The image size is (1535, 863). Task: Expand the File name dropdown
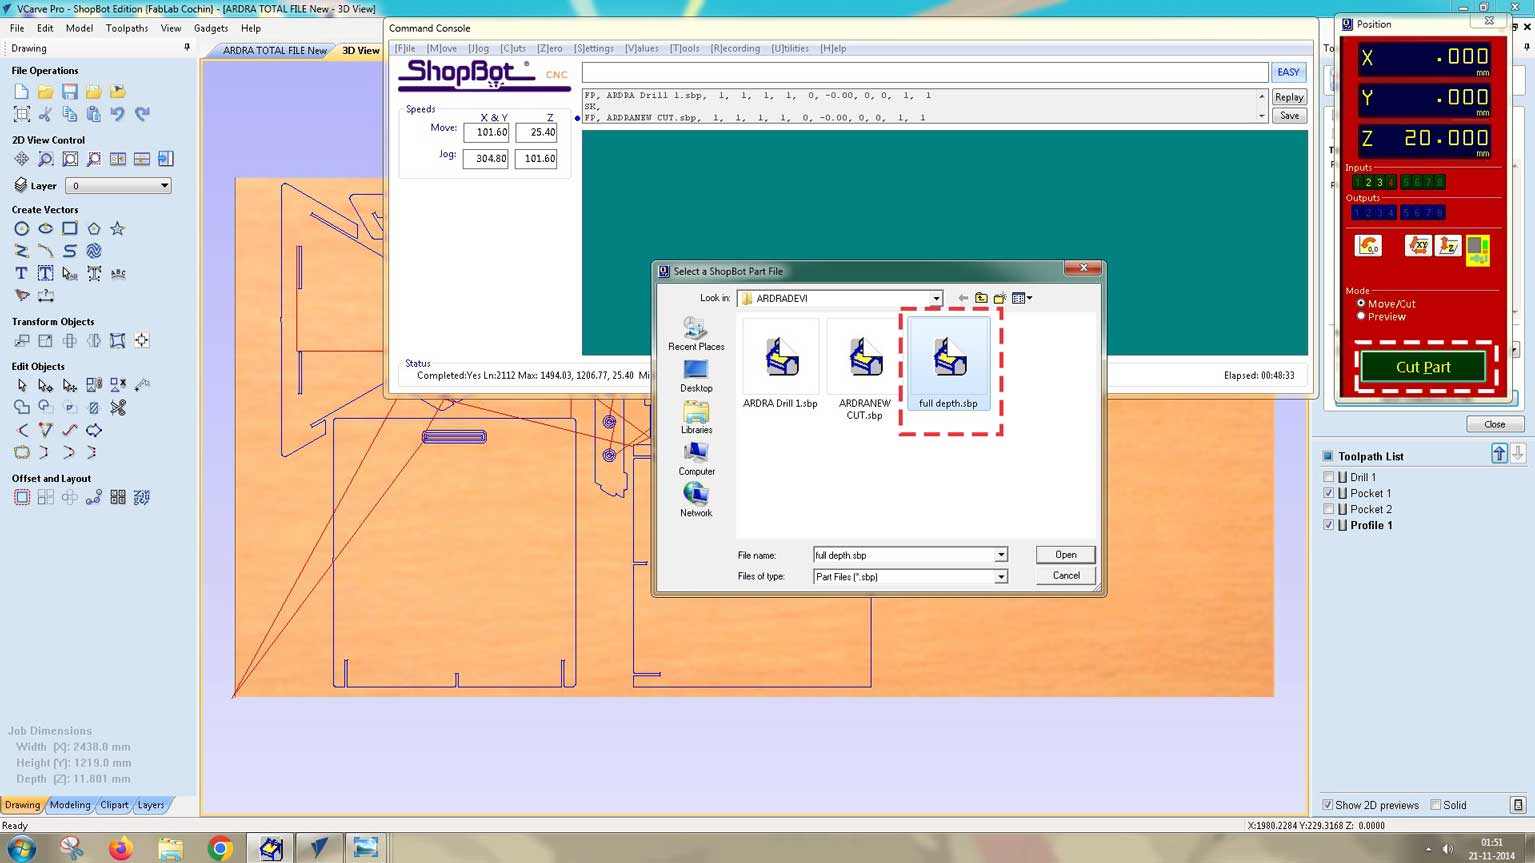click(x=1000, y=555)
